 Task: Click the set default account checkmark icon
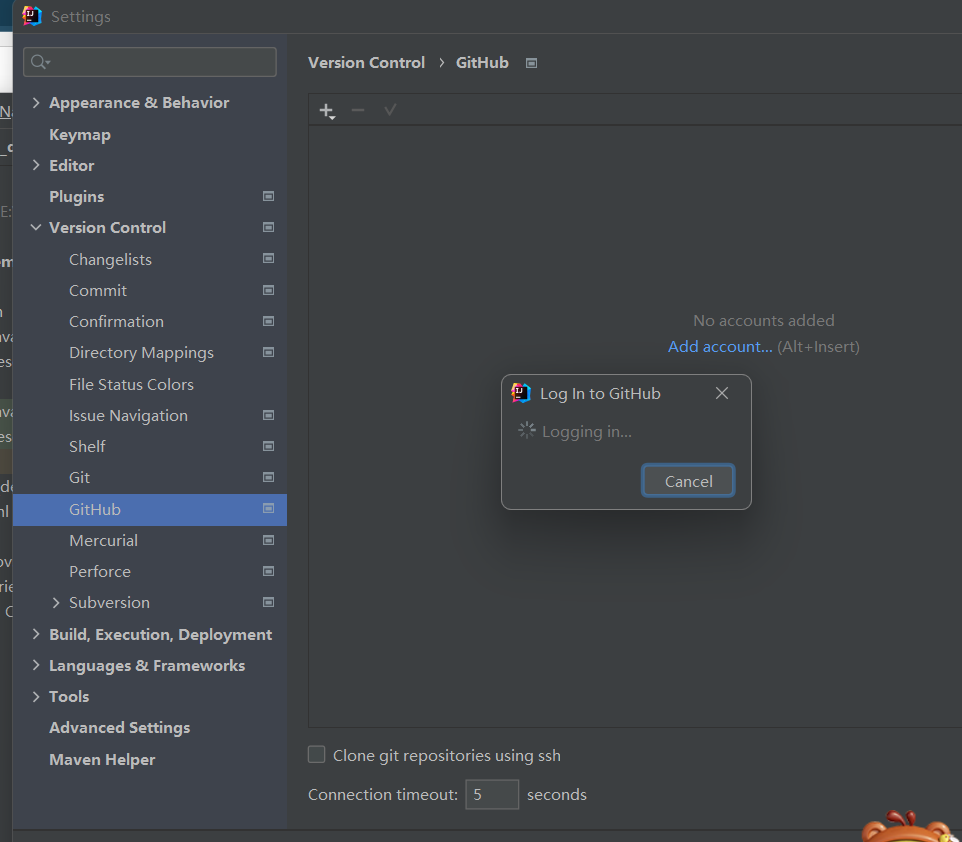[390, 110]
